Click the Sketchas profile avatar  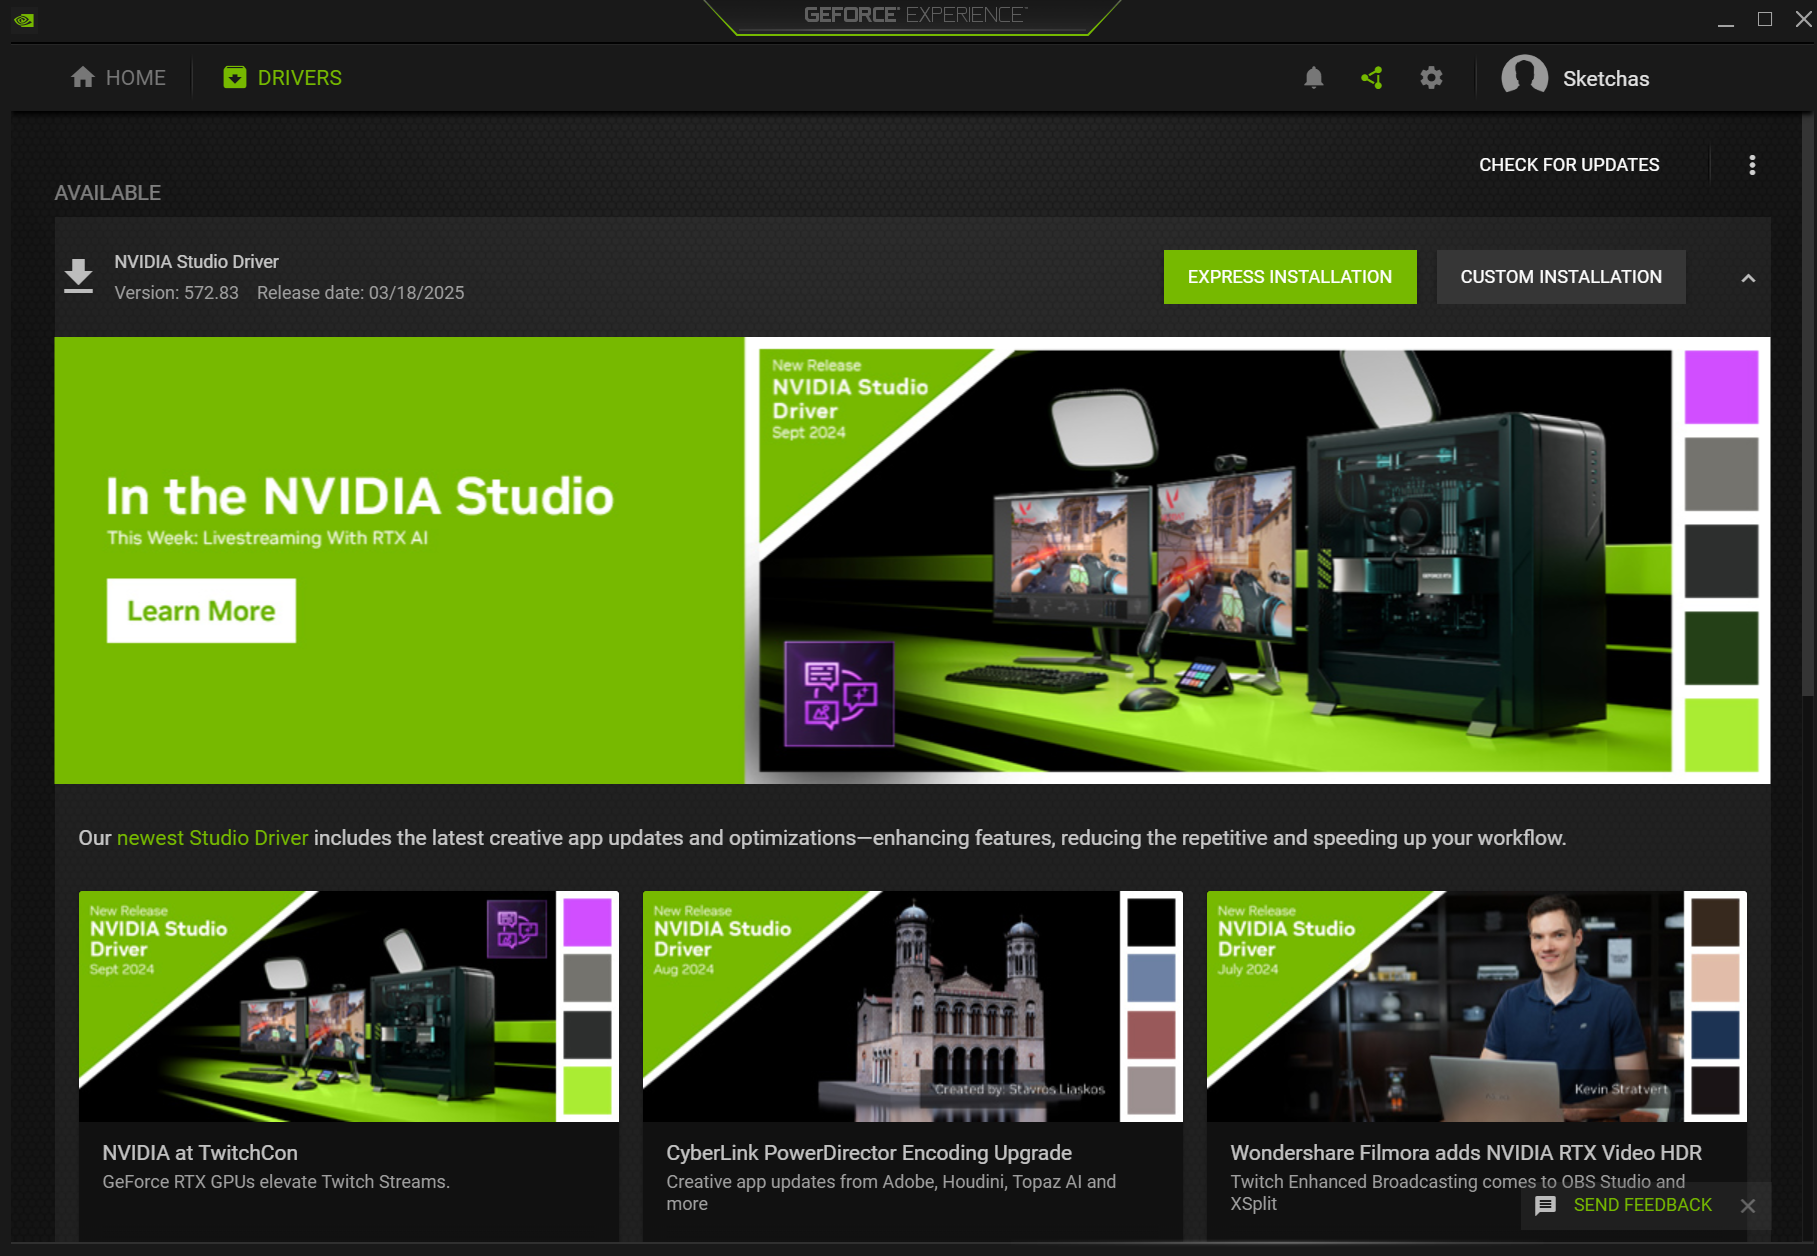pos(1524,78)
